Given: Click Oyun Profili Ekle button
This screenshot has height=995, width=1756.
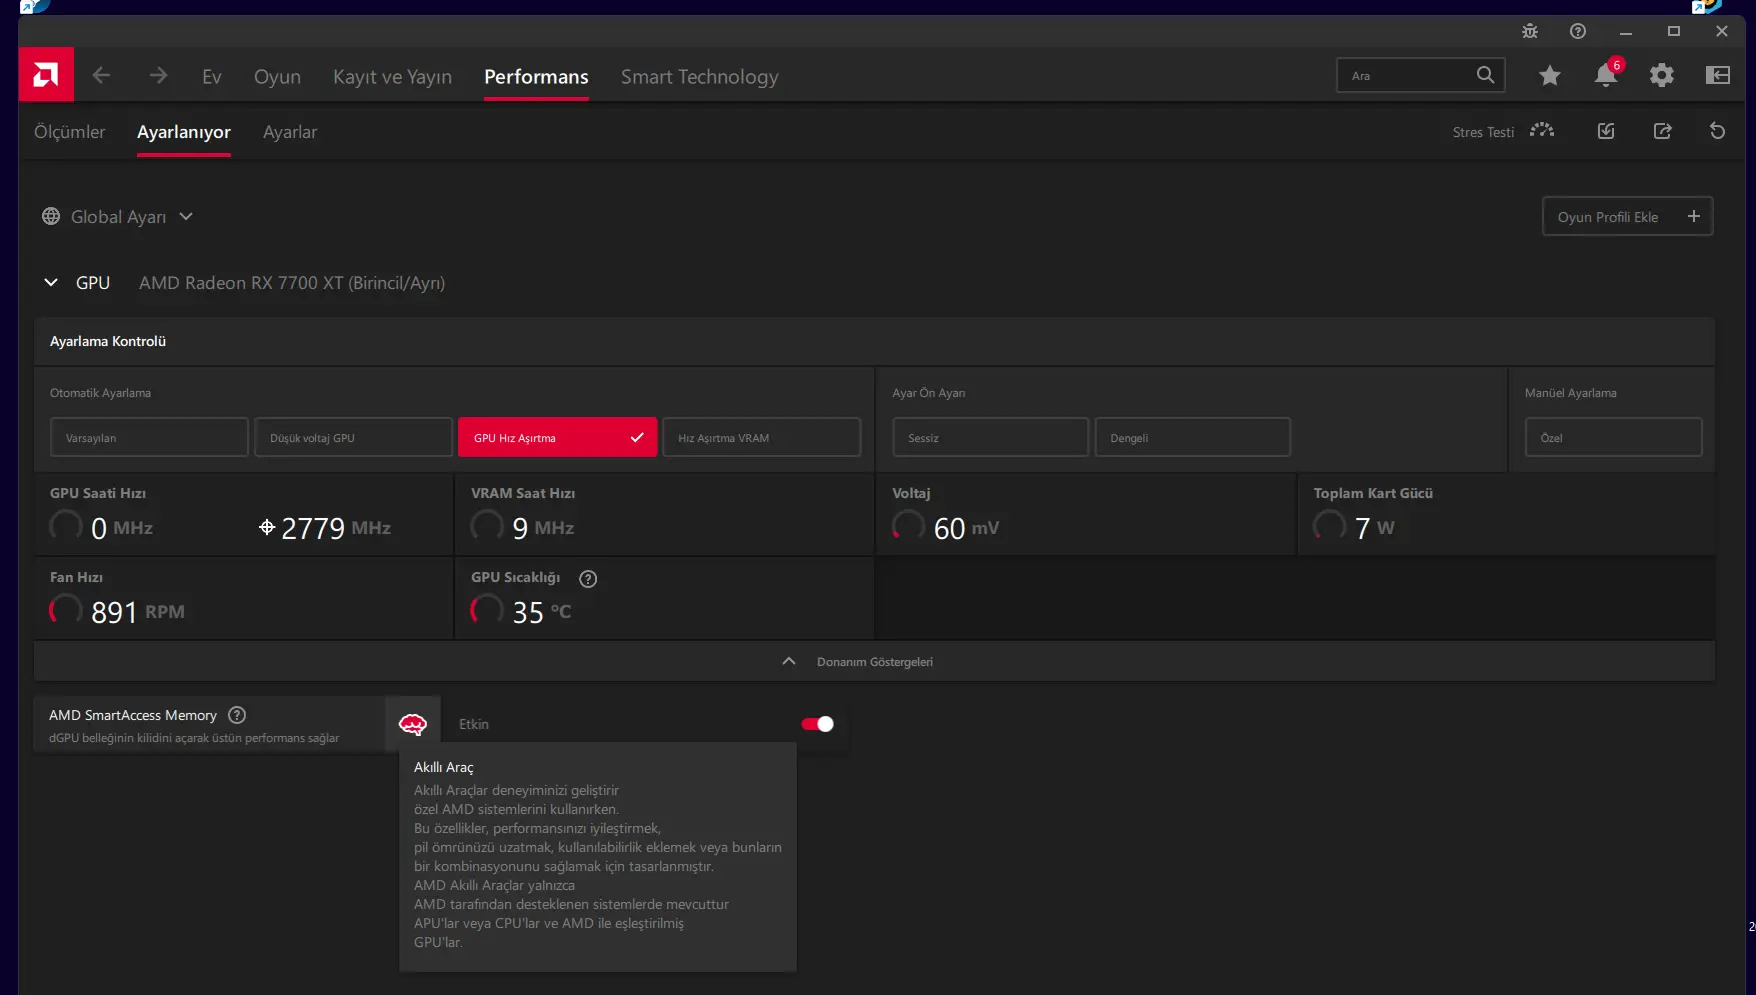Looking at the screenshot, I should pyautogui.click(x=1627, y=216).
